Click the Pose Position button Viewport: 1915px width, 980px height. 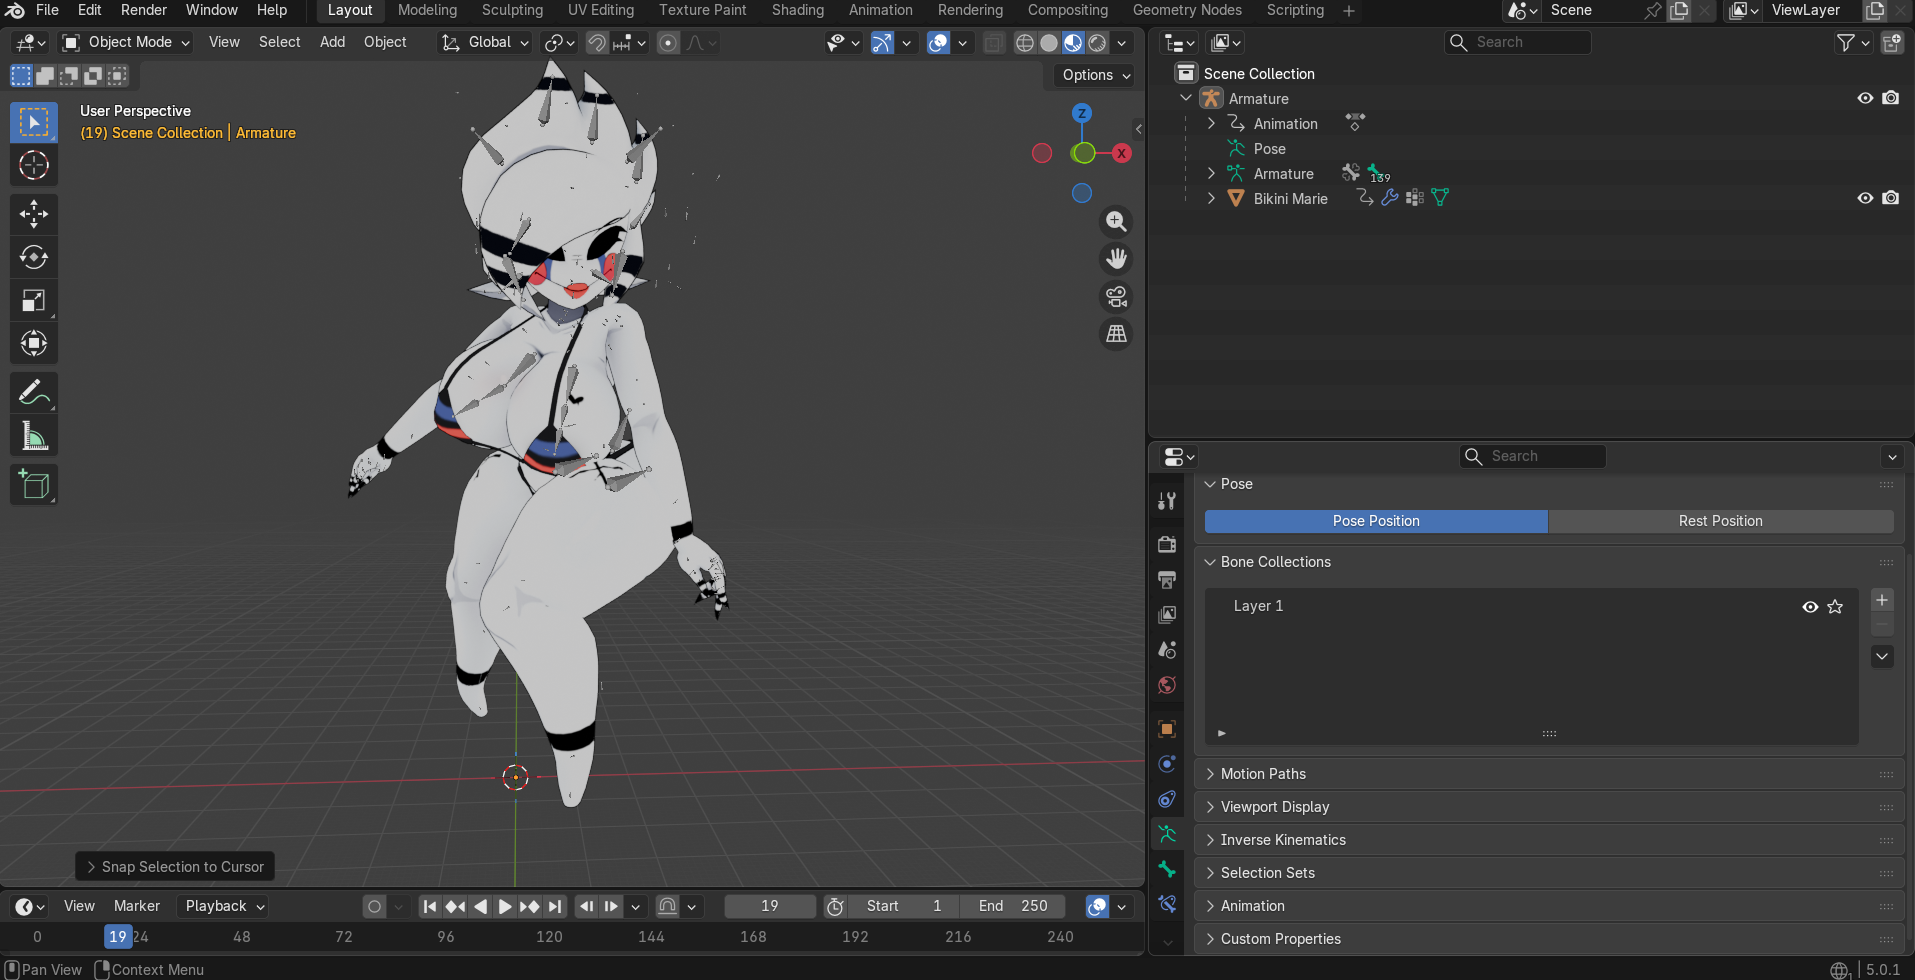point(1376,521)
